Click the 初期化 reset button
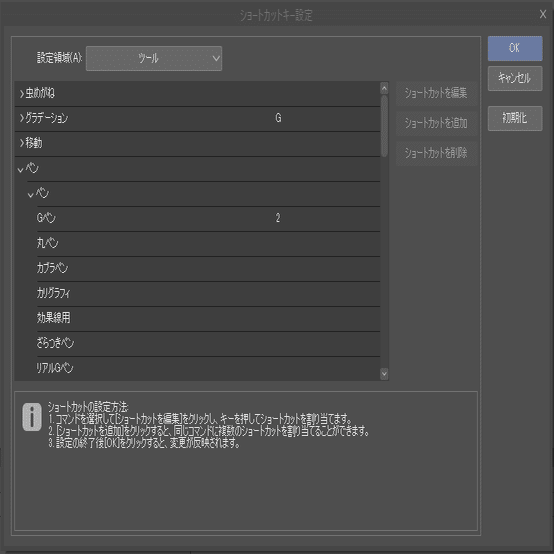554x554 pixels. tap(515, 118)
